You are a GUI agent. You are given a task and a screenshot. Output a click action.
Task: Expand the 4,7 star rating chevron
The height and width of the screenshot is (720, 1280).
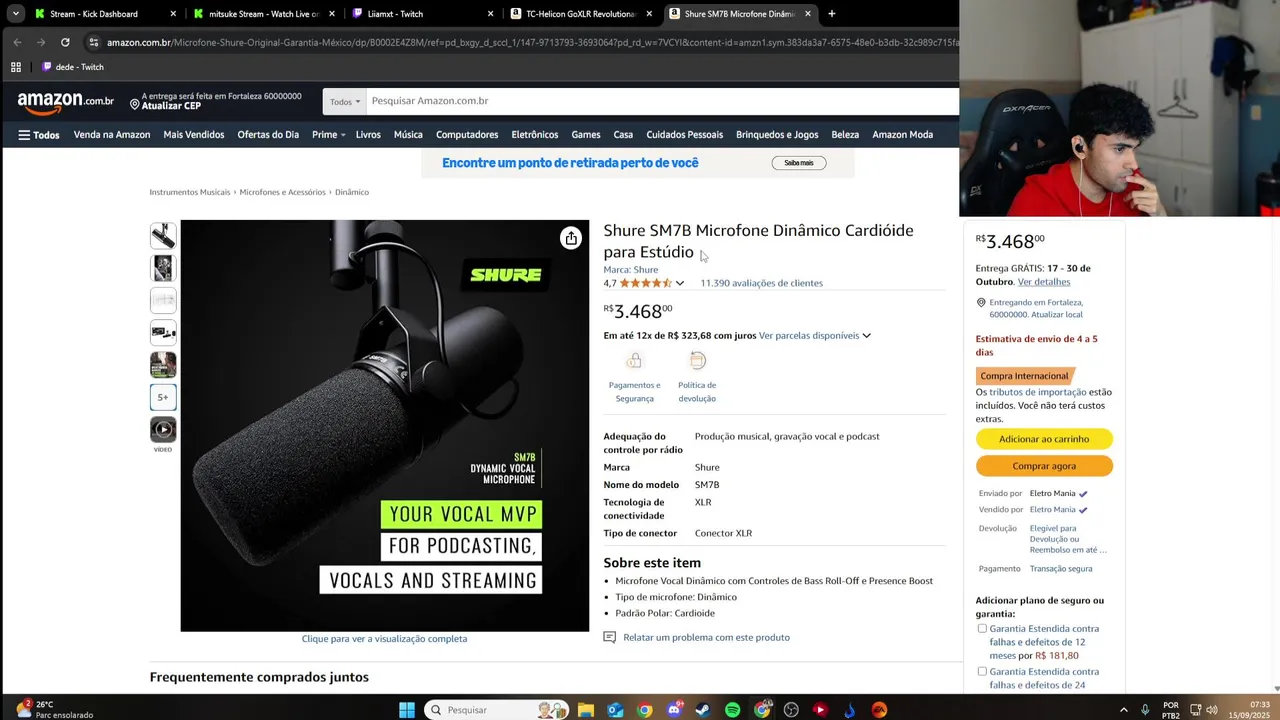pyautogui.click(x=680, y=283)
